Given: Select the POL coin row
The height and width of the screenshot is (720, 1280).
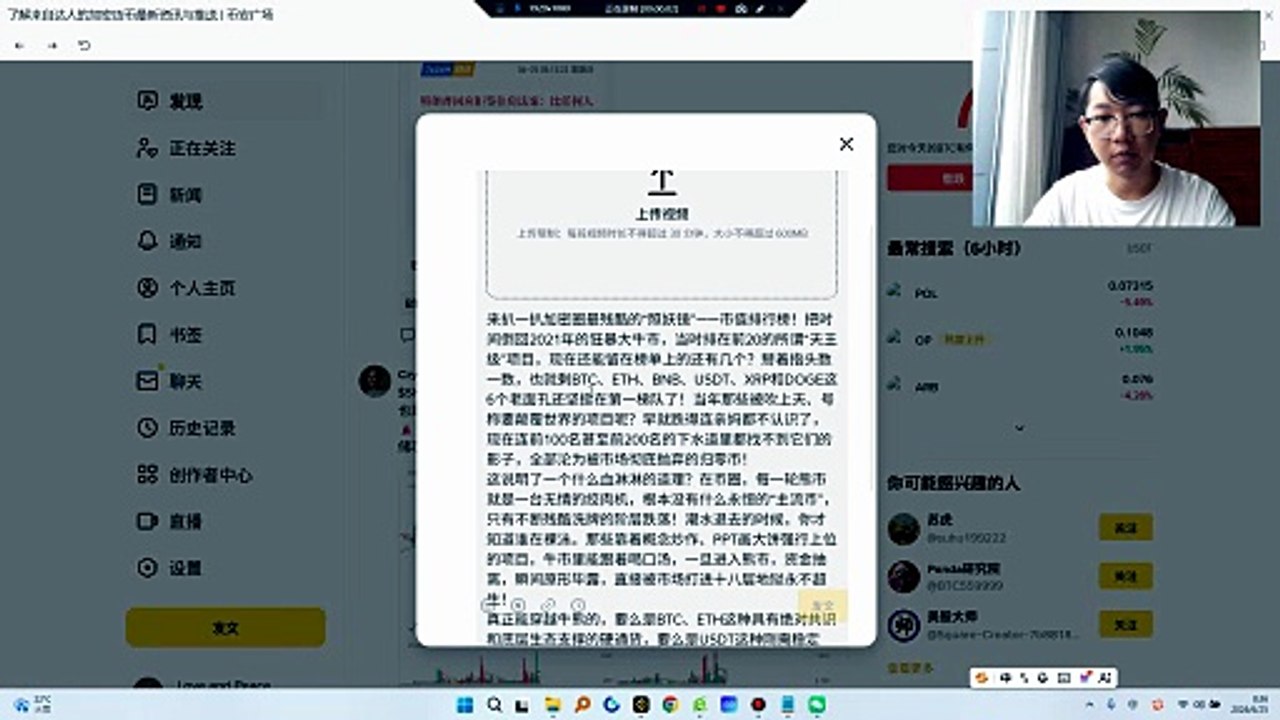Looking at the screenshot, I should pyautogui.click(x=1020, y=293).
